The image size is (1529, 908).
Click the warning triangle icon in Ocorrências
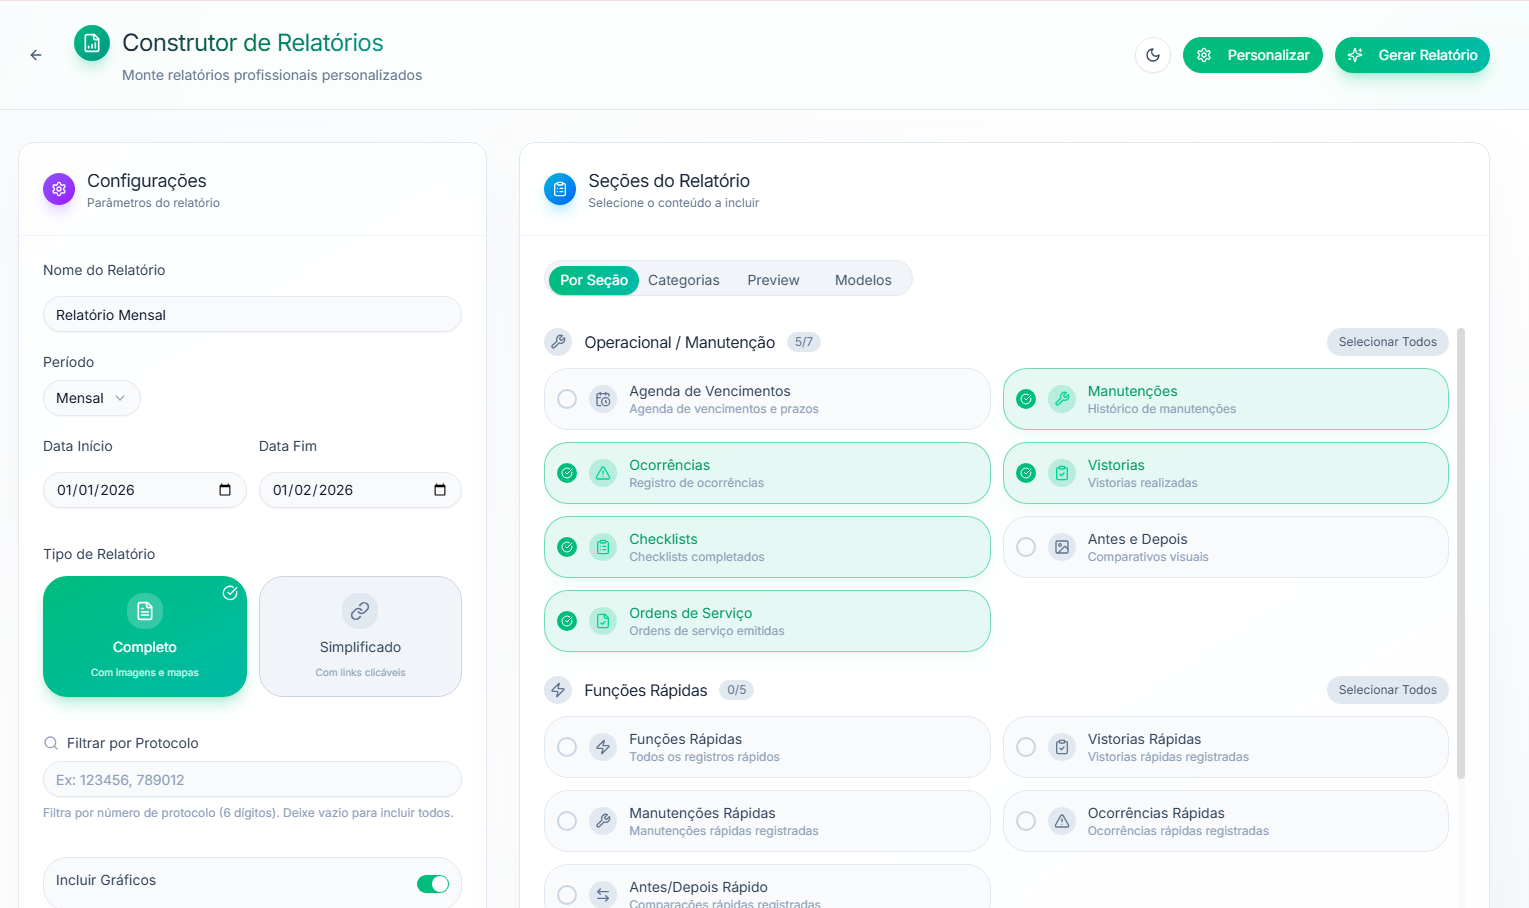pyautogui.click(x=603, y=473)
